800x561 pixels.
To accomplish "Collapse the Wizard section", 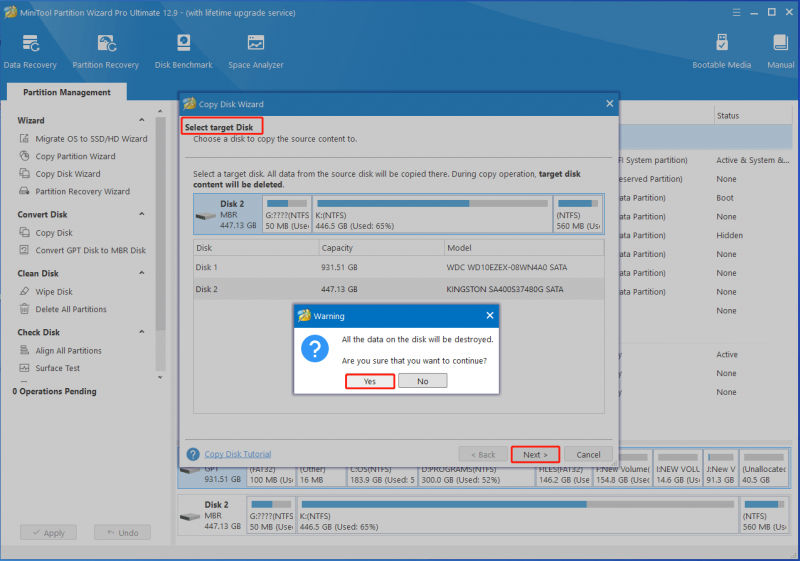I will tap(142, 120).
